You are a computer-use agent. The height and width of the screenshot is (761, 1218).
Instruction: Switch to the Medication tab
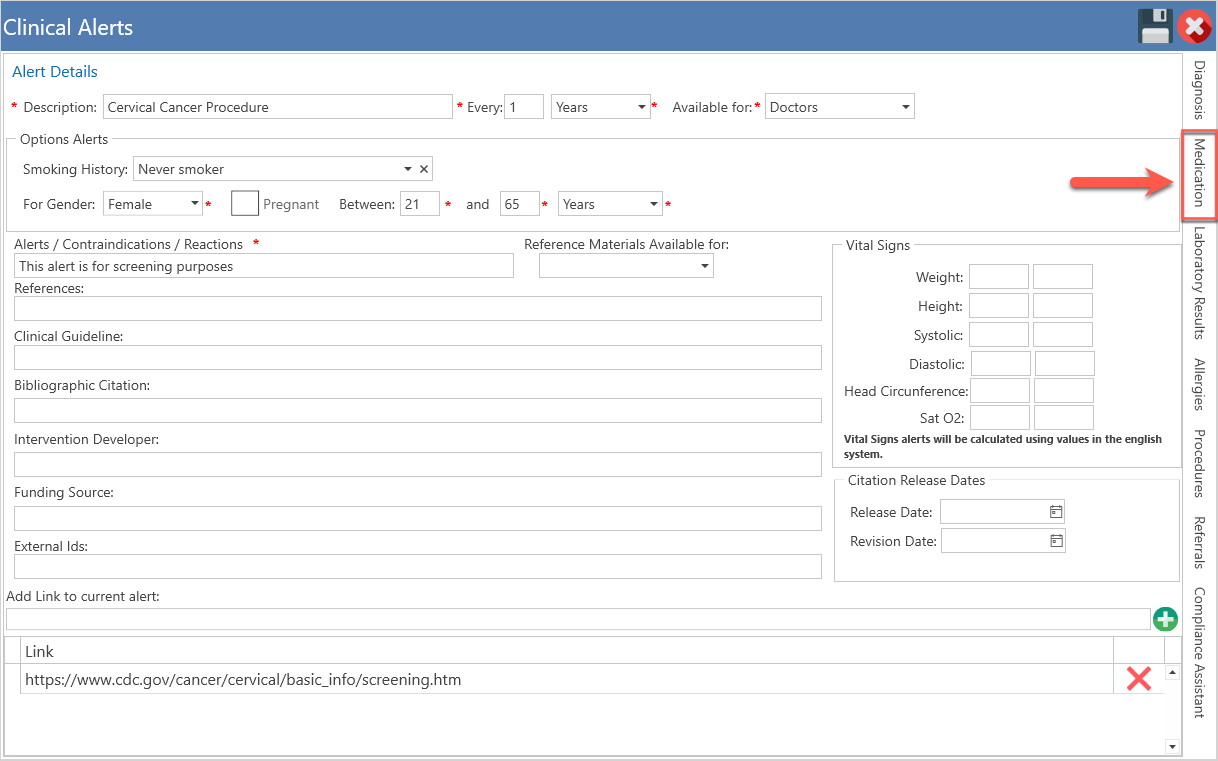[1199, 174]
